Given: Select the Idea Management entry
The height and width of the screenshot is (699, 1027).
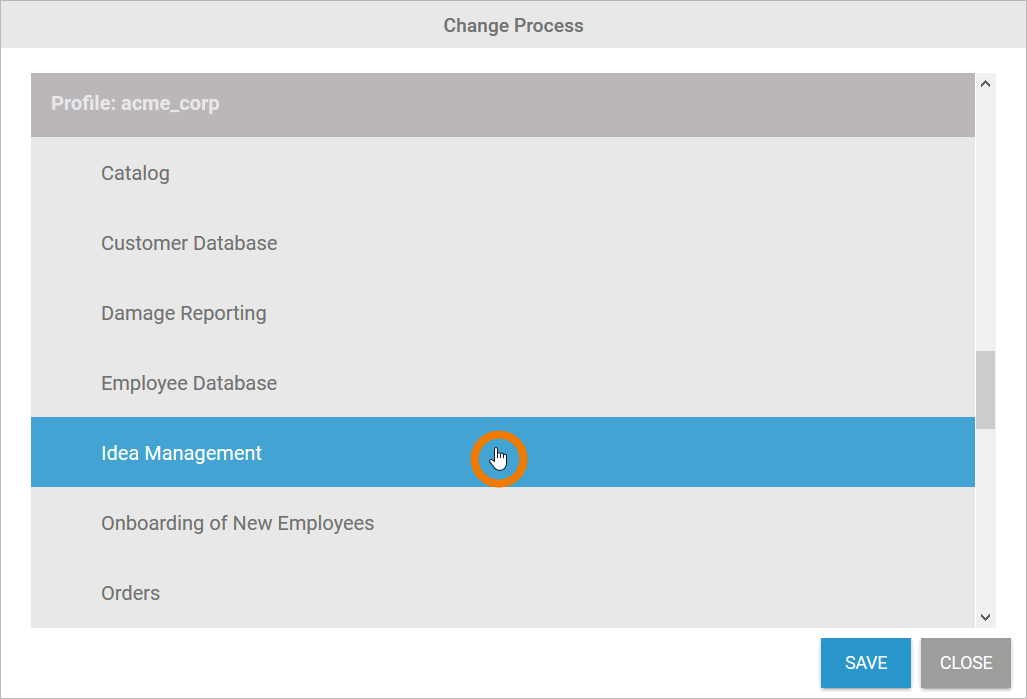Looking at the screenshot, I should point(181,453).
